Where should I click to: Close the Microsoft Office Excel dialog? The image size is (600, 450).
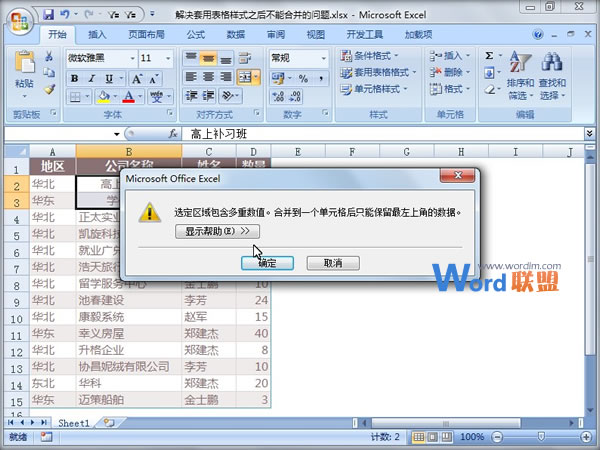point(458,175)
